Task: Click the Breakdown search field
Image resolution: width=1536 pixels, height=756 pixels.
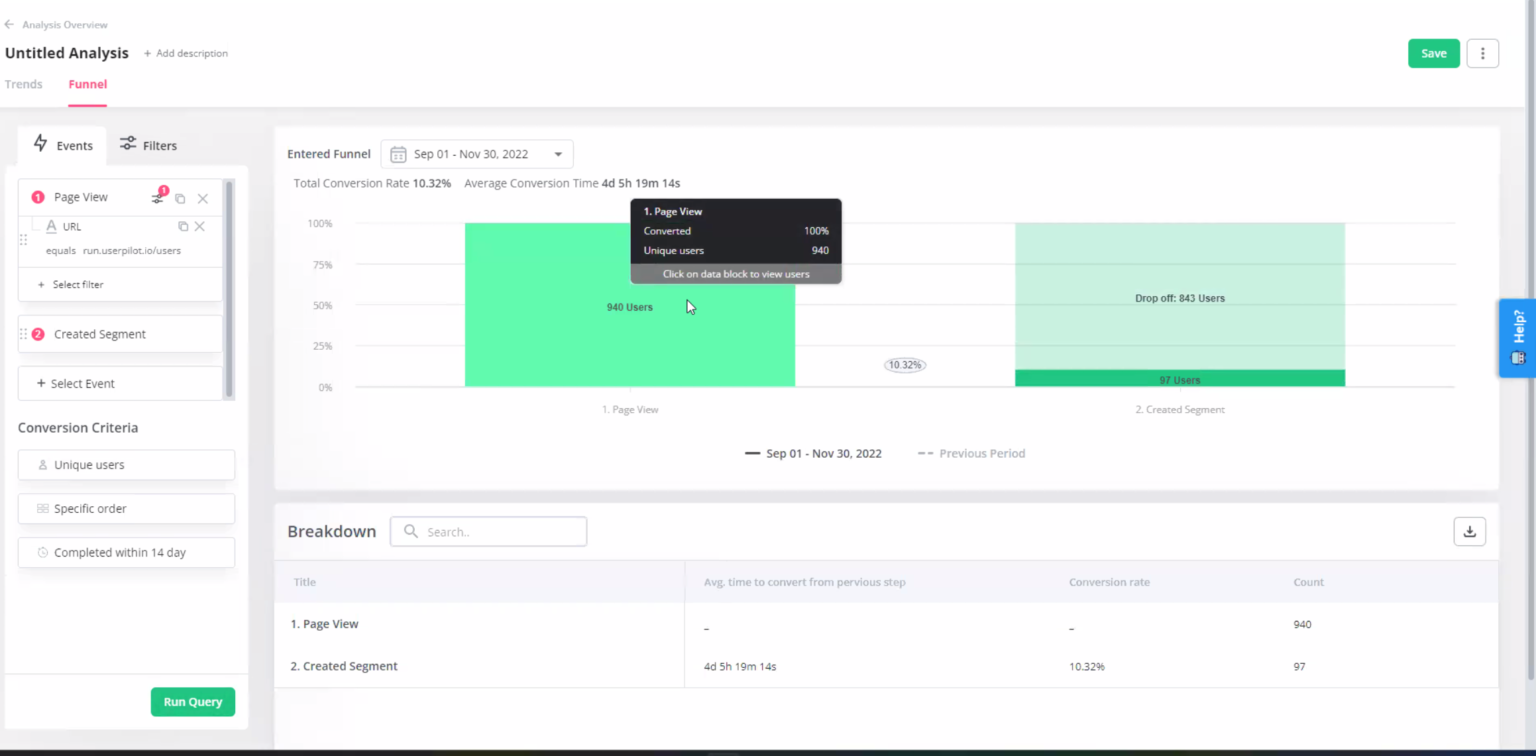Action: pyautogui.click(x=490, y=531)
